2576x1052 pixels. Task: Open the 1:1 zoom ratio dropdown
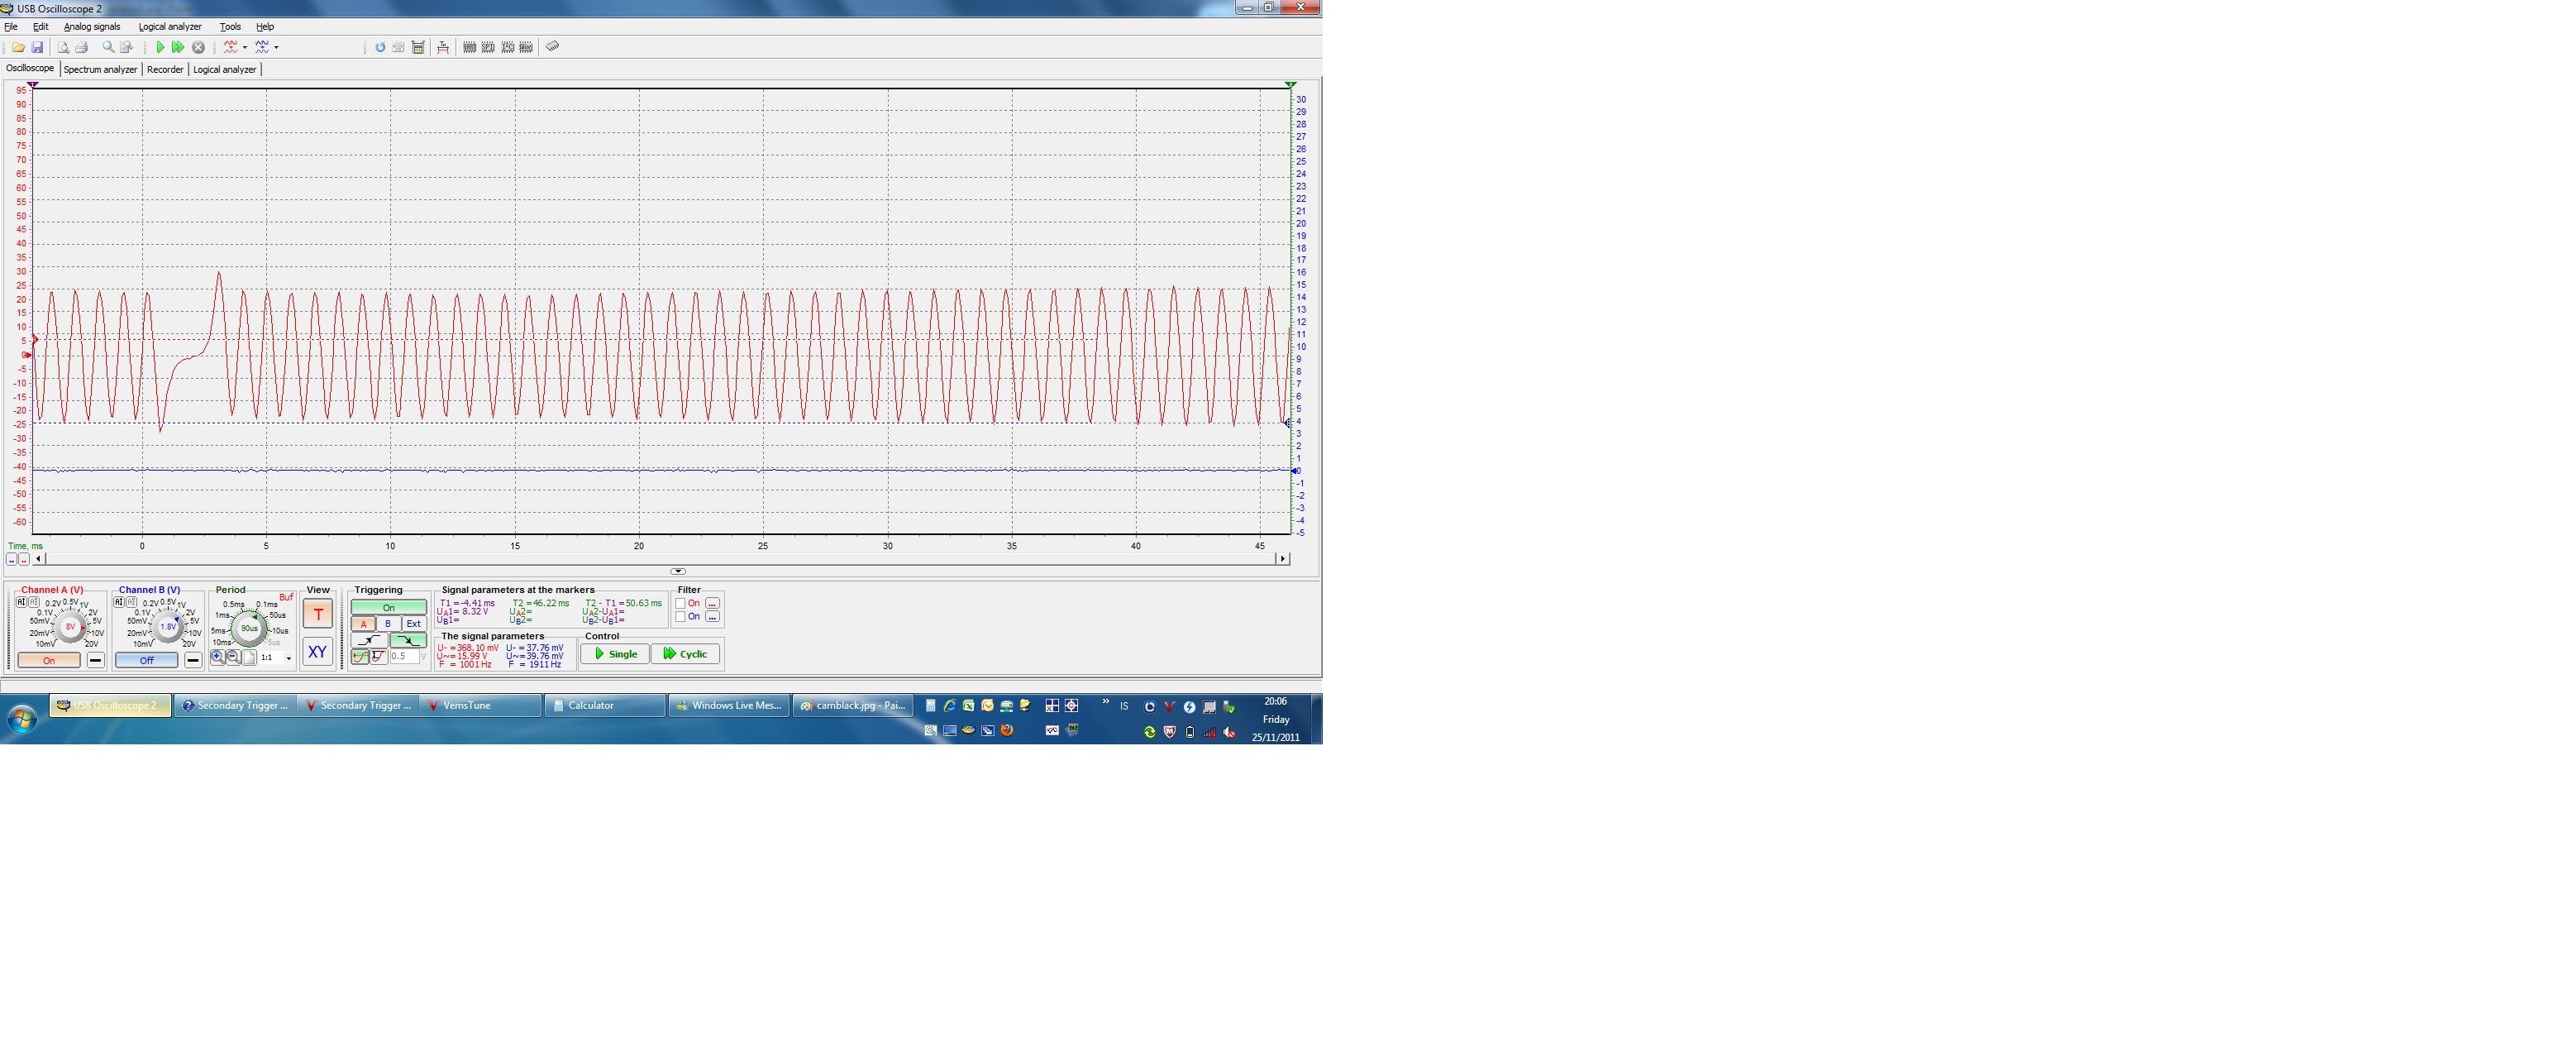click(x=289, y=658)
